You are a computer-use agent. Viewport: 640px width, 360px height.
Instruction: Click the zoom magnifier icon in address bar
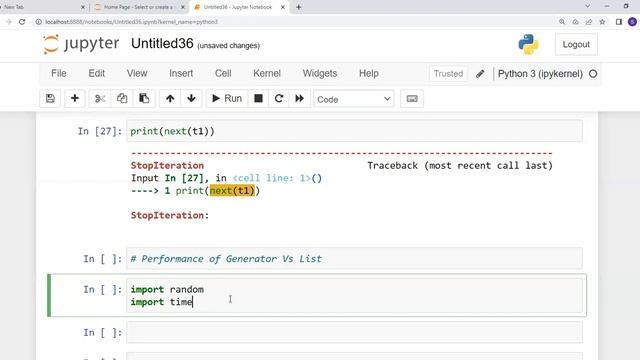pos(562,22)
